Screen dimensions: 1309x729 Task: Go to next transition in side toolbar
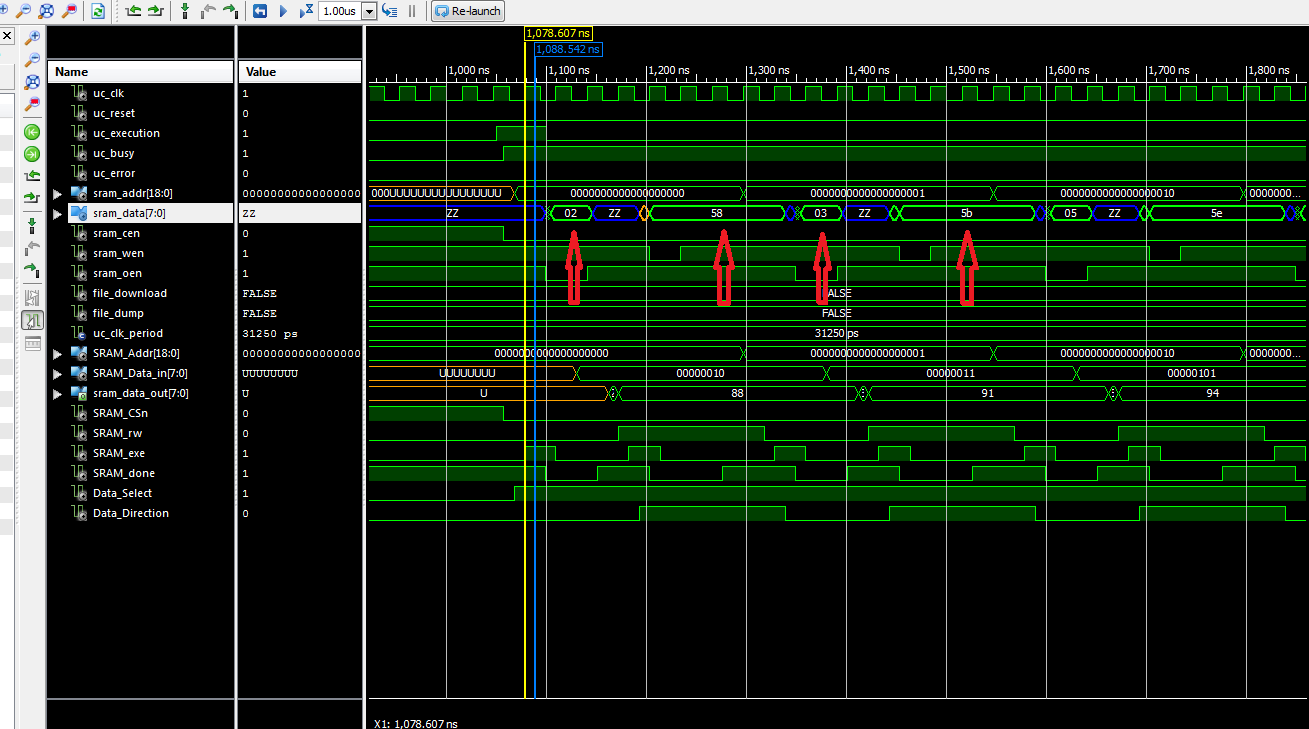click(32, 197)
